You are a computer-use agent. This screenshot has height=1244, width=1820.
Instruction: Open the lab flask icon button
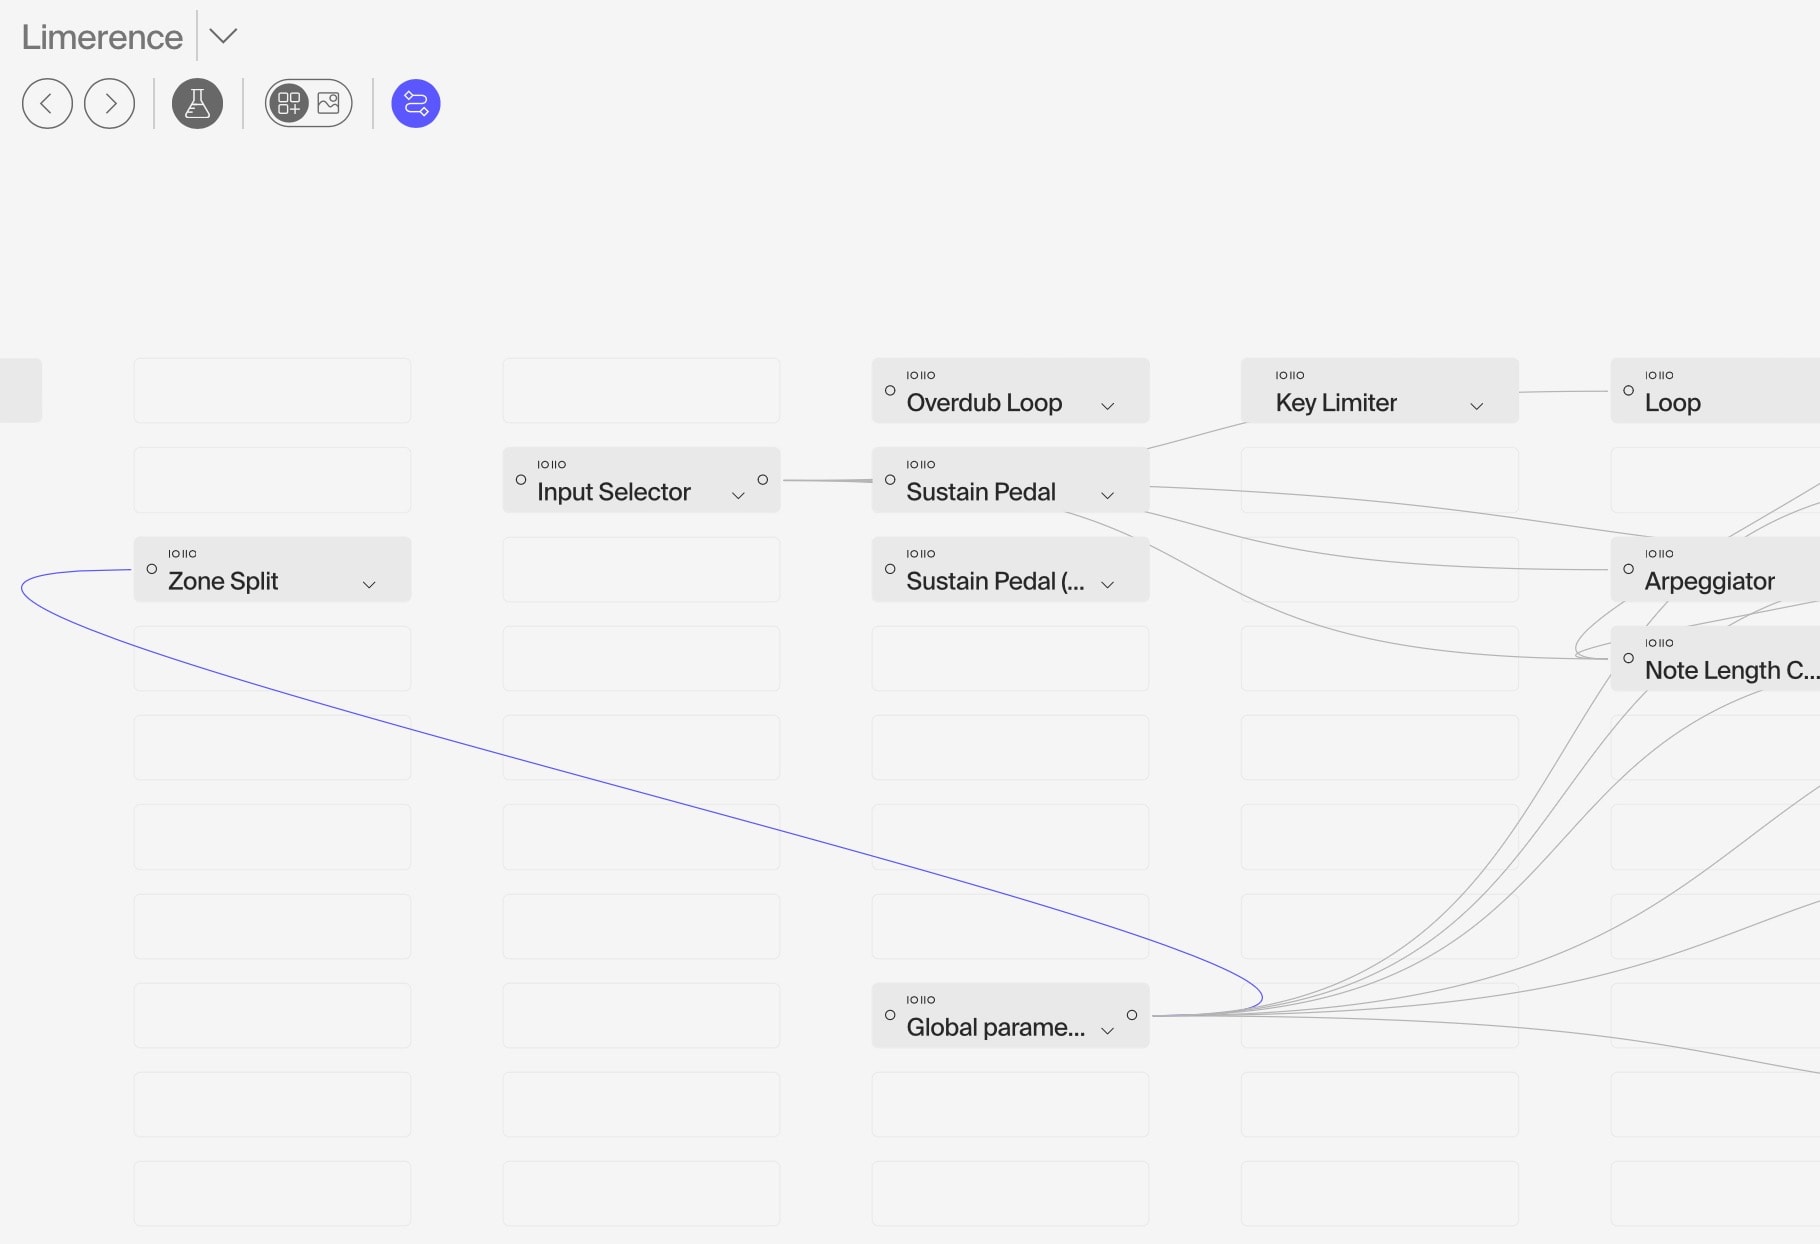point(197,103)
